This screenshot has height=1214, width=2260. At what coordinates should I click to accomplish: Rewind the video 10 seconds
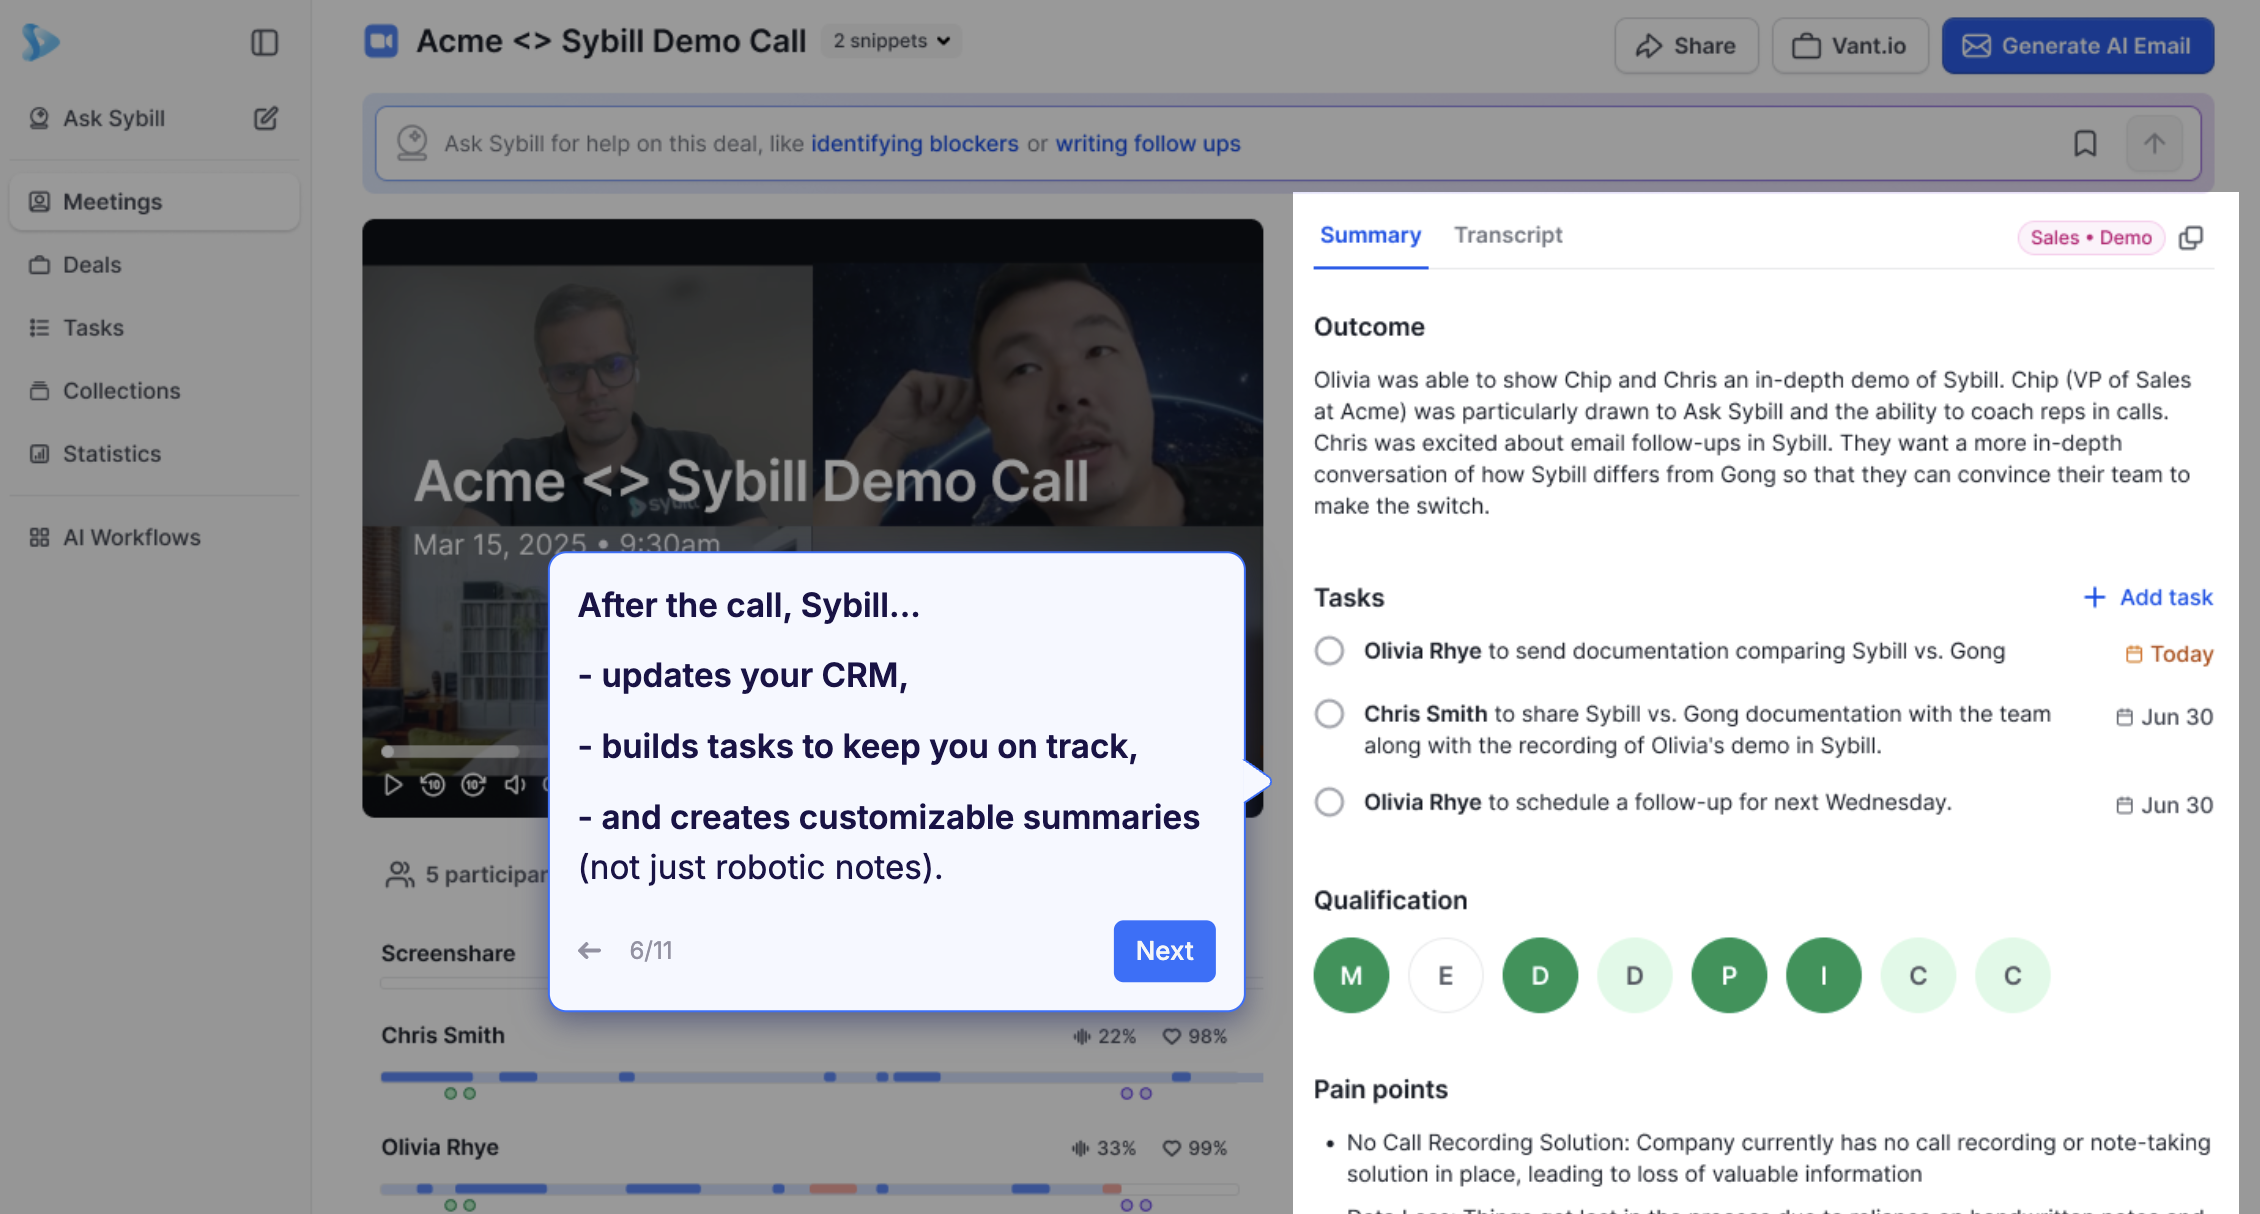click(432, 785)
